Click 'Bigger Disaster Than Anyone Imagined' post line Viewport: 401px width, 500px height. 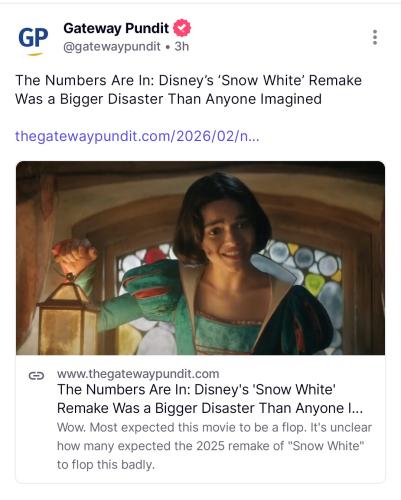[191, 99]
